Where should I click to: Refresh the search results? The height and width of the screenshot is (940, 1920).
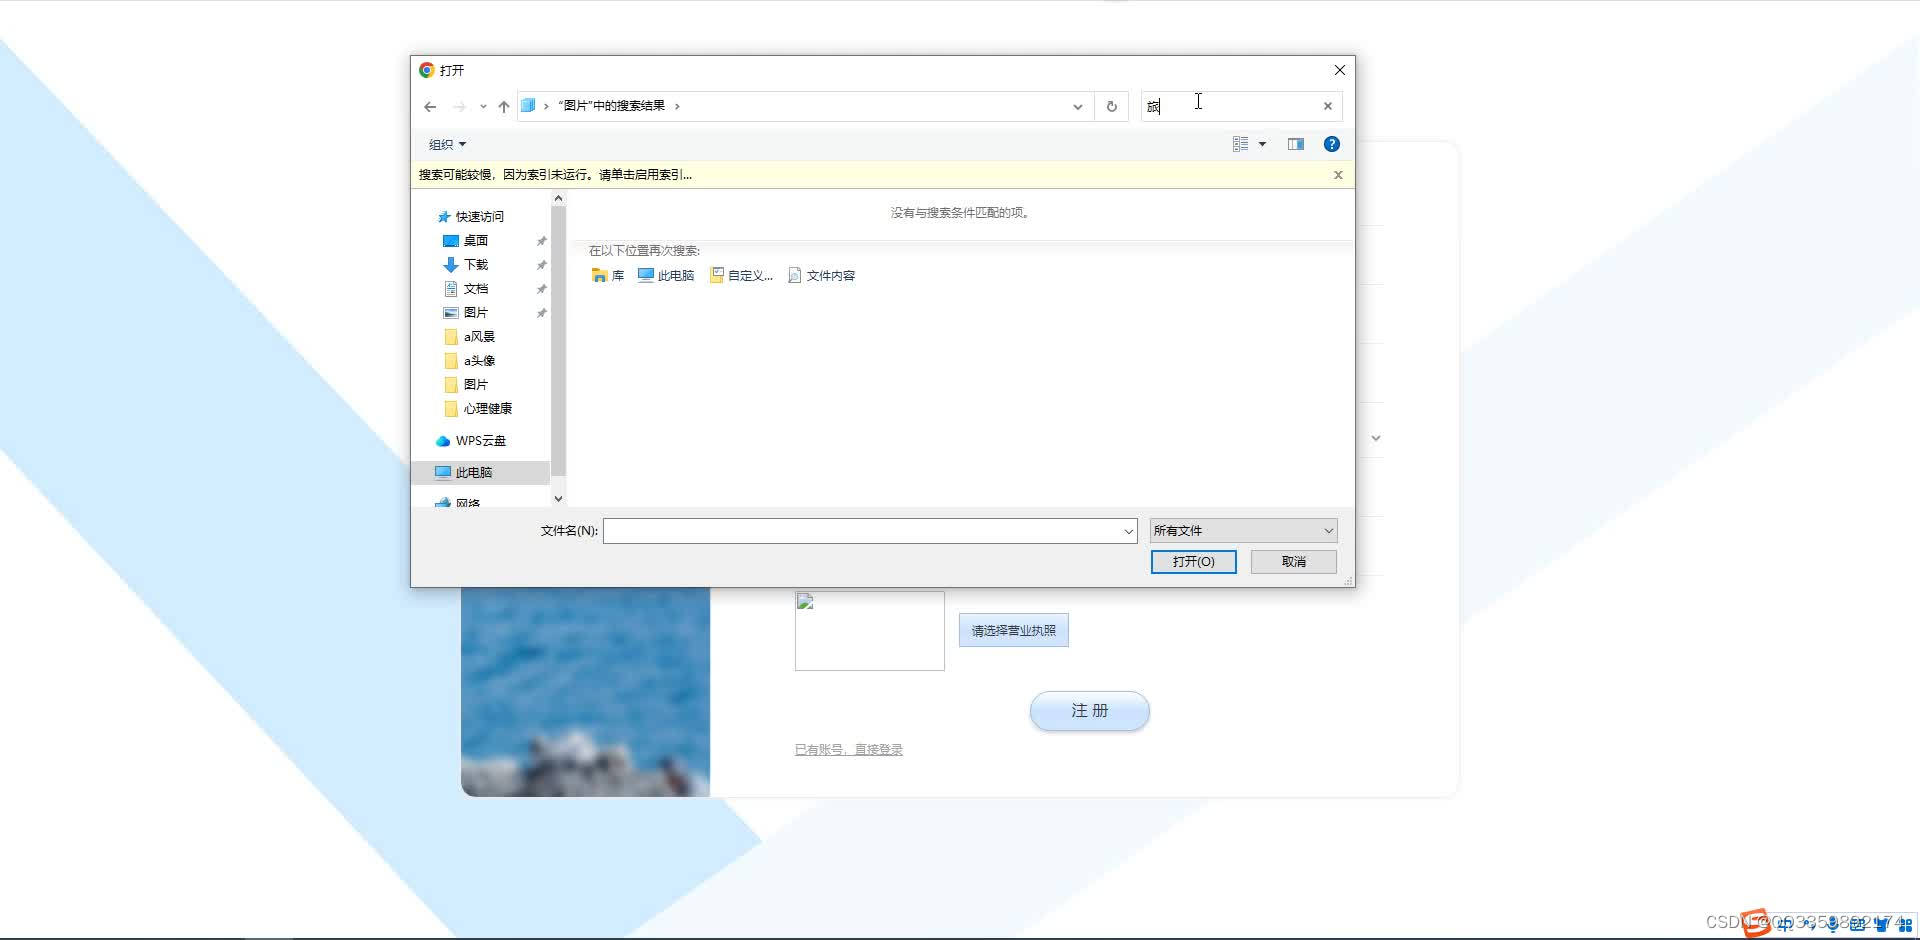pos(1111,106)
